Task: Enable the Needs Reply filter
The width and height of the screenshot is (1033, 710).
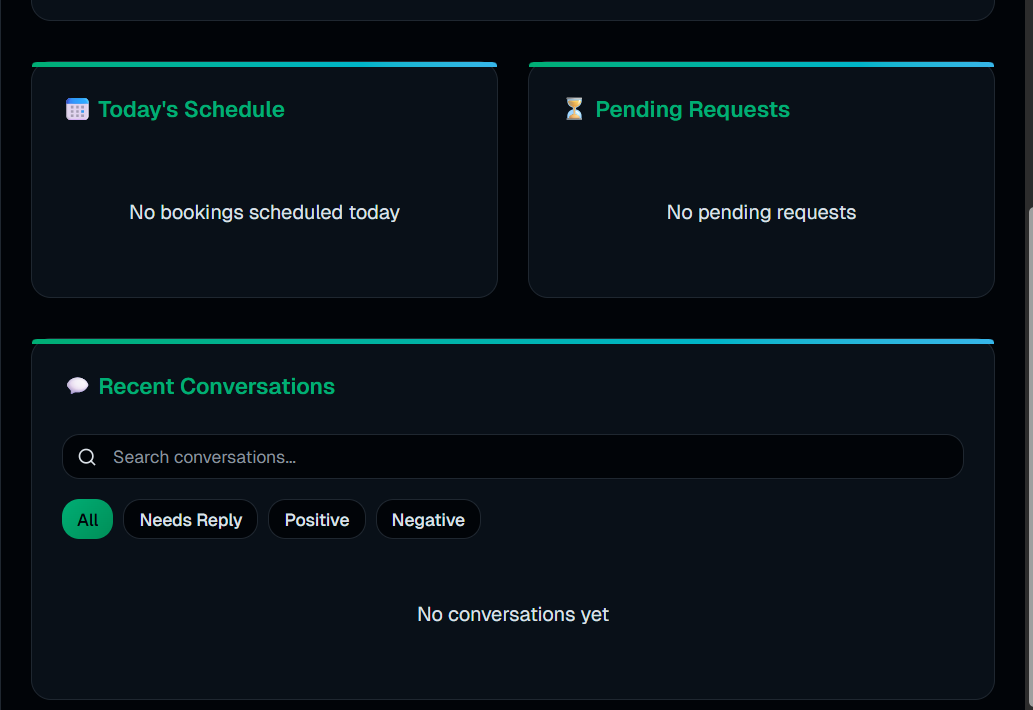Action: pyautogui.click(x=190, y=519)
